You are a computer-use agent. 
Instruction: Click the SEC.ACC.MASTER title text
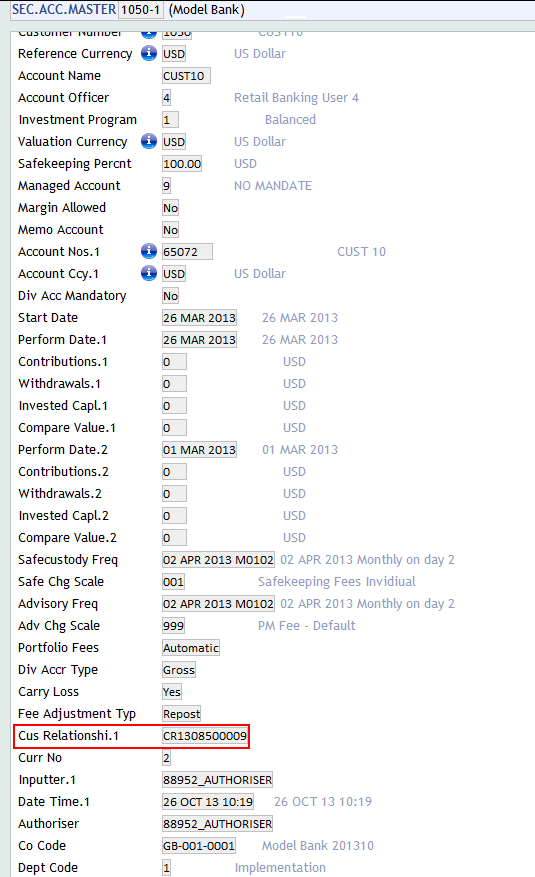click(64, 10)
